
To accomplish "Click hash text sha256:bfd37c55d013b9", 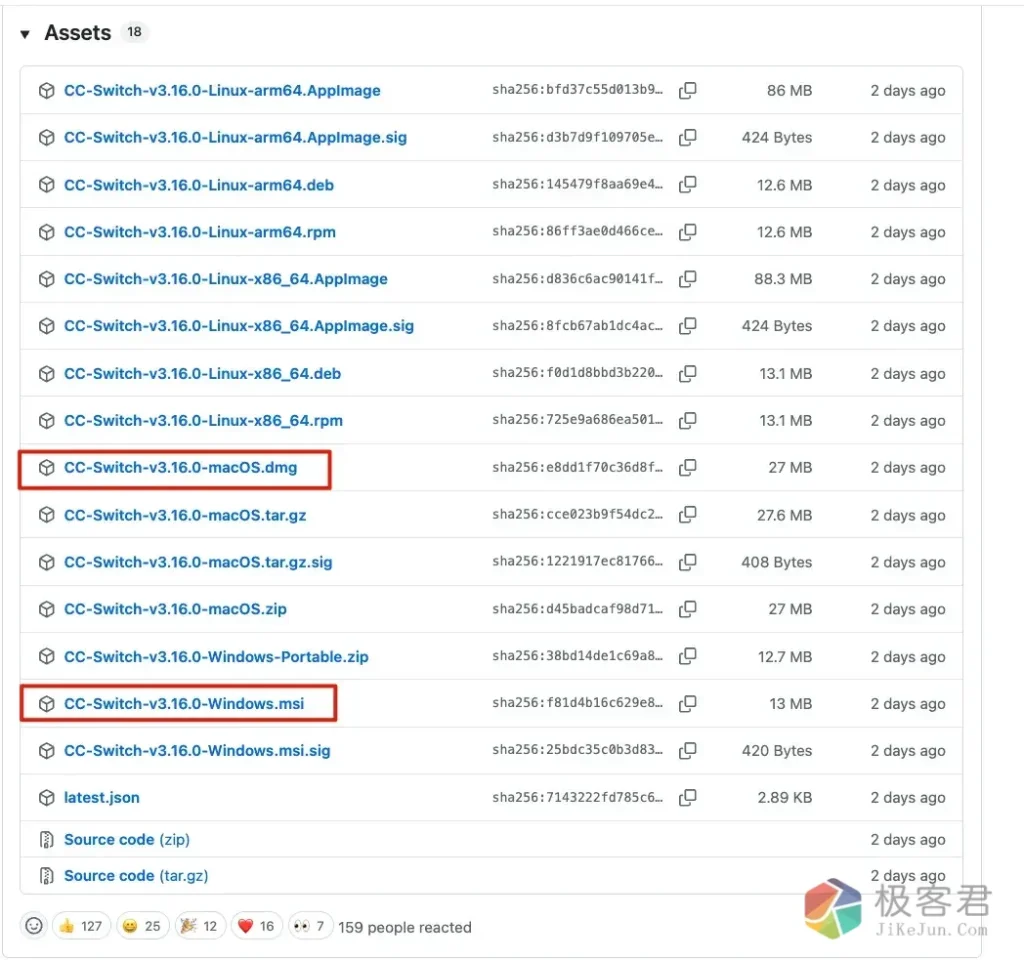I will pos(577,89).
